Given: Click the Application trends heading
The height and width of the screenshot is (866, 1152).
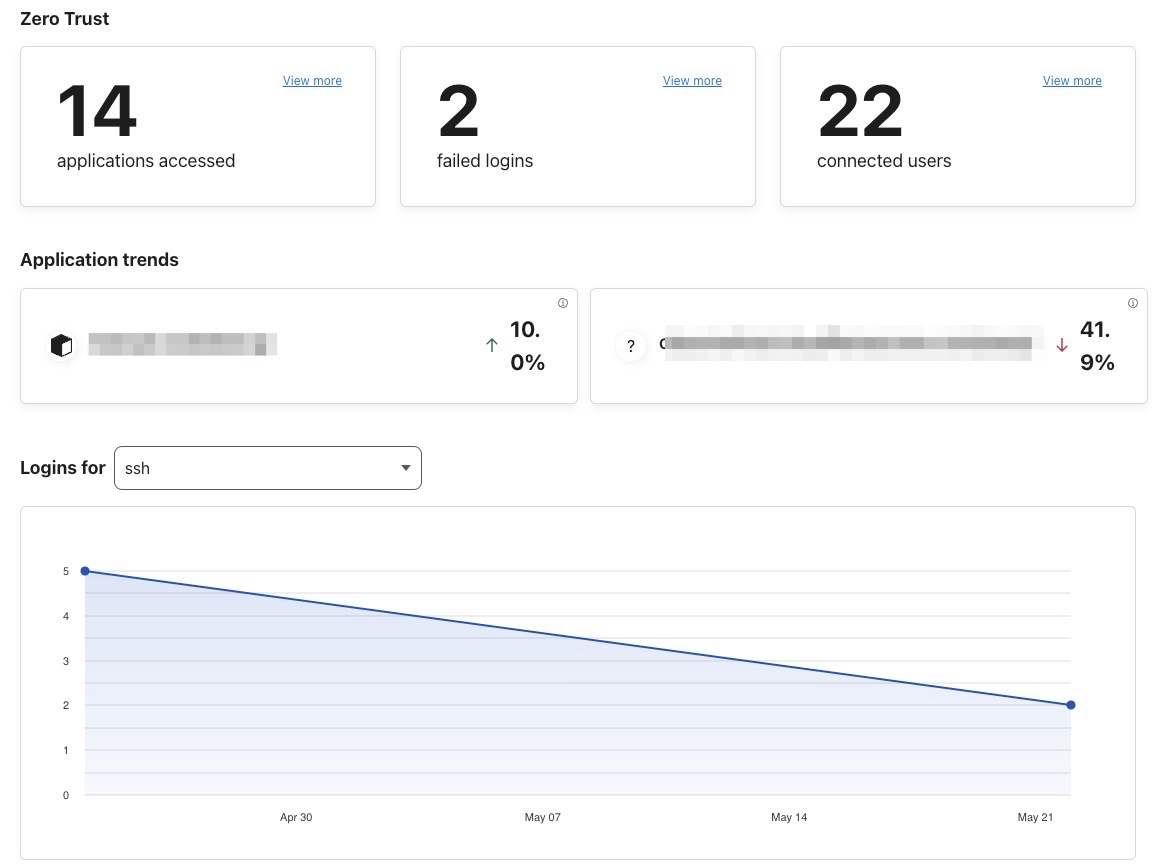Looking at the screenshot, I should (x=99, y=260).
